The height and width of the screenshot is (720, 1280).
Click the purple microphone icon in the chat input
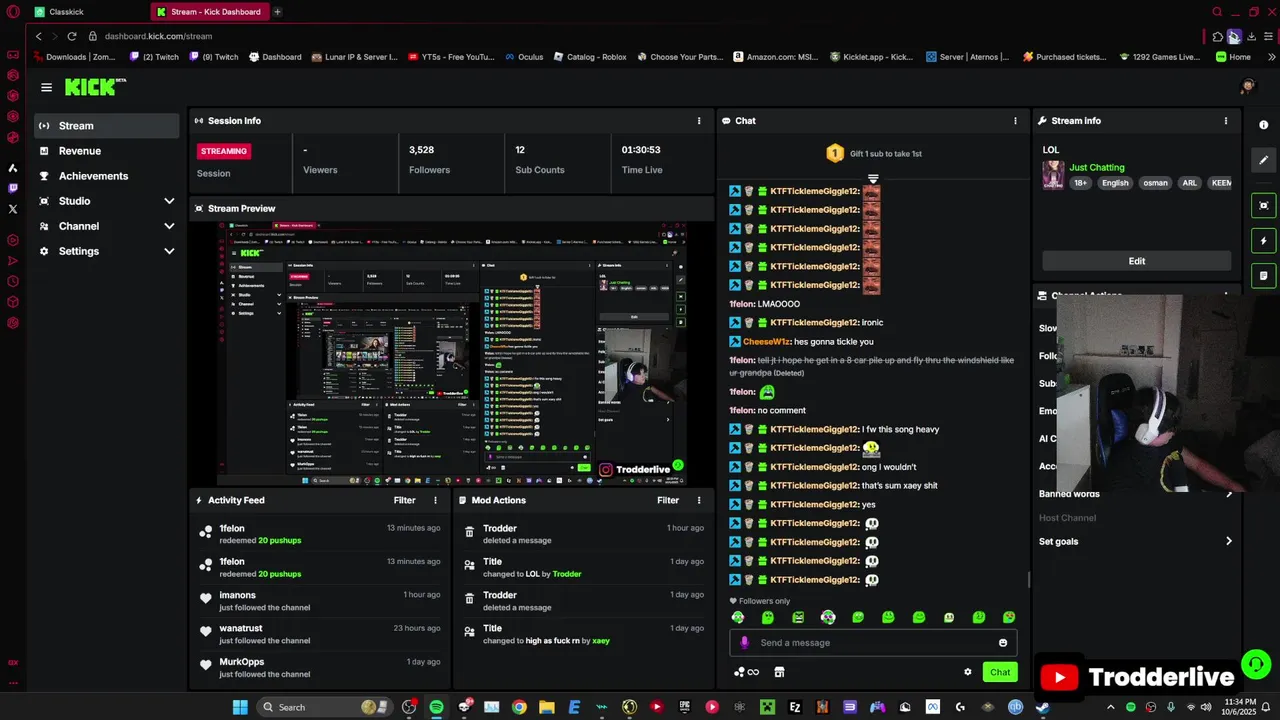tap(744, 643)
